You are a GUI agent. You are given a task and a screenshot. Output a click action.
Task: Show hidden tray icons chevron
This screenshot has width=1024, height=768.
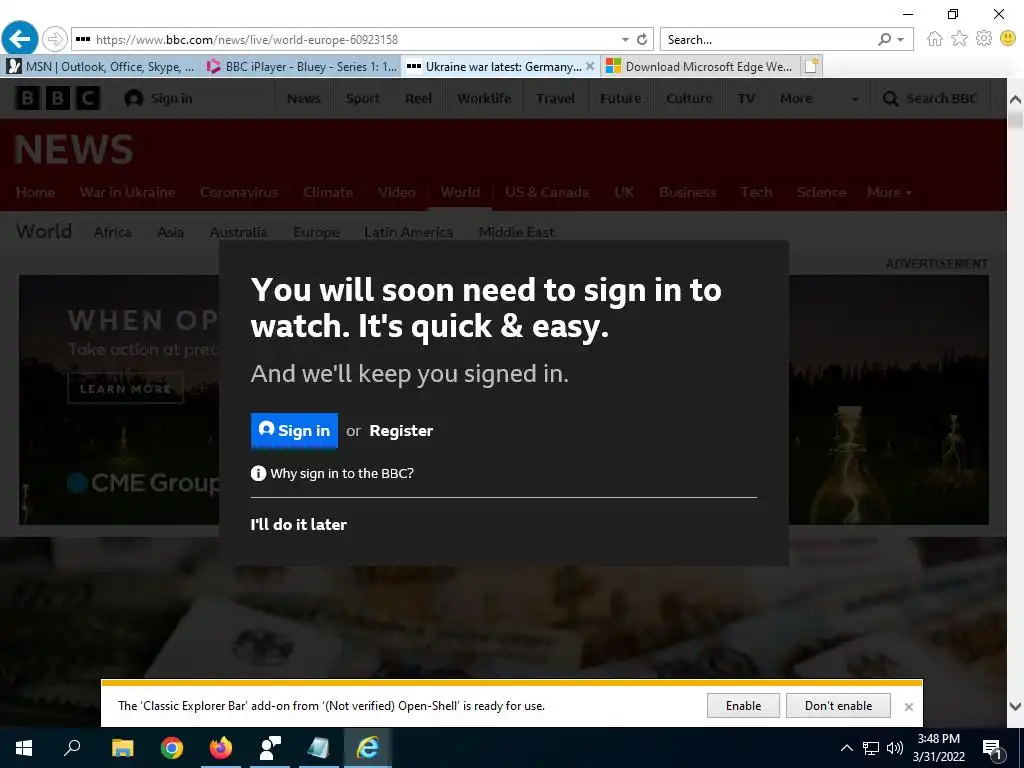pos(846,748)
